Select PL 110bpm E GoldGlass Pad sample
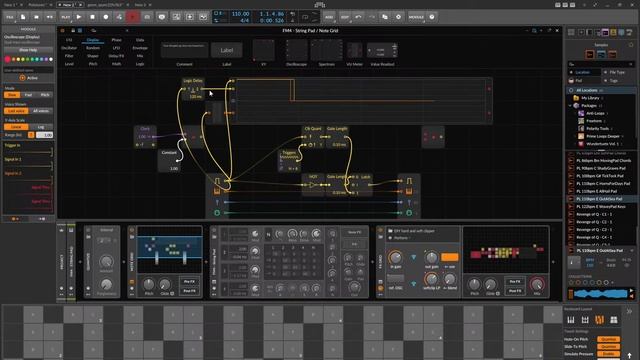 click(599, 199)
